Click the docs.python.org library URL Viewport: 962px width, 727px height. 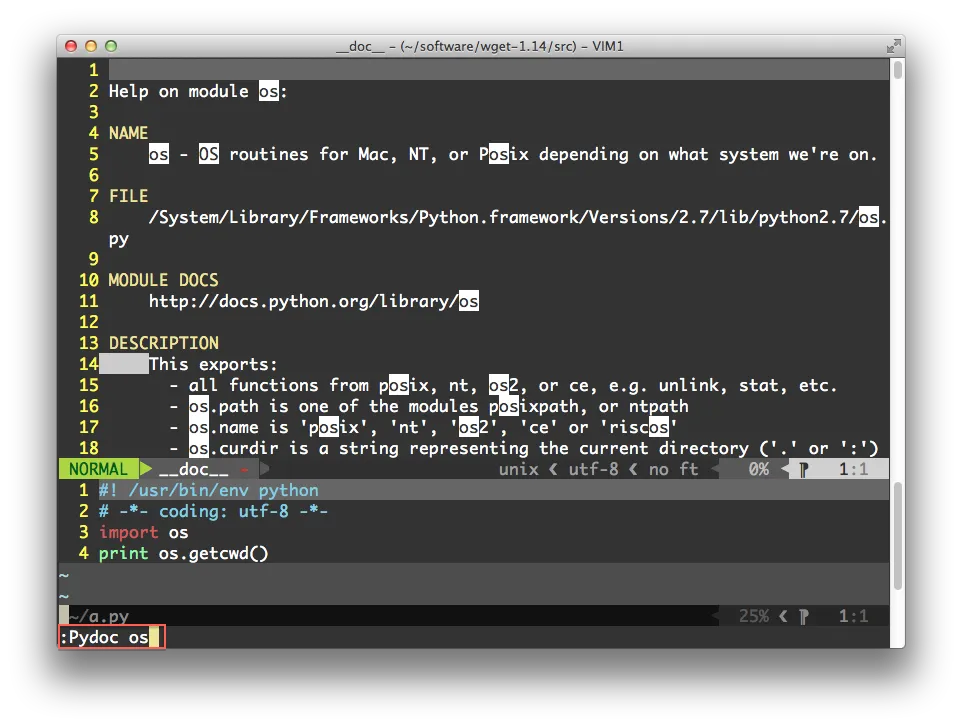click(x=313, y=301)
